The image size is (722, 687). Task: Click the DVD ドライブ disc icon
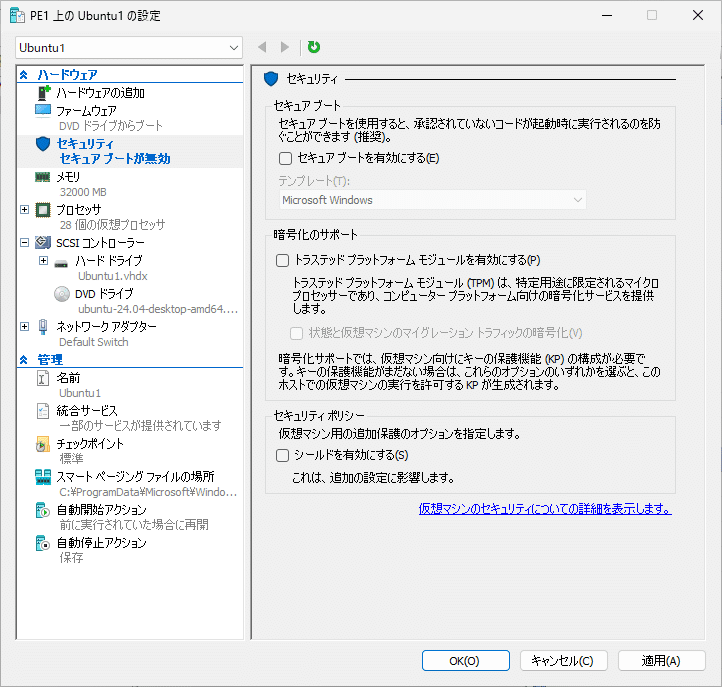[62, 294]
